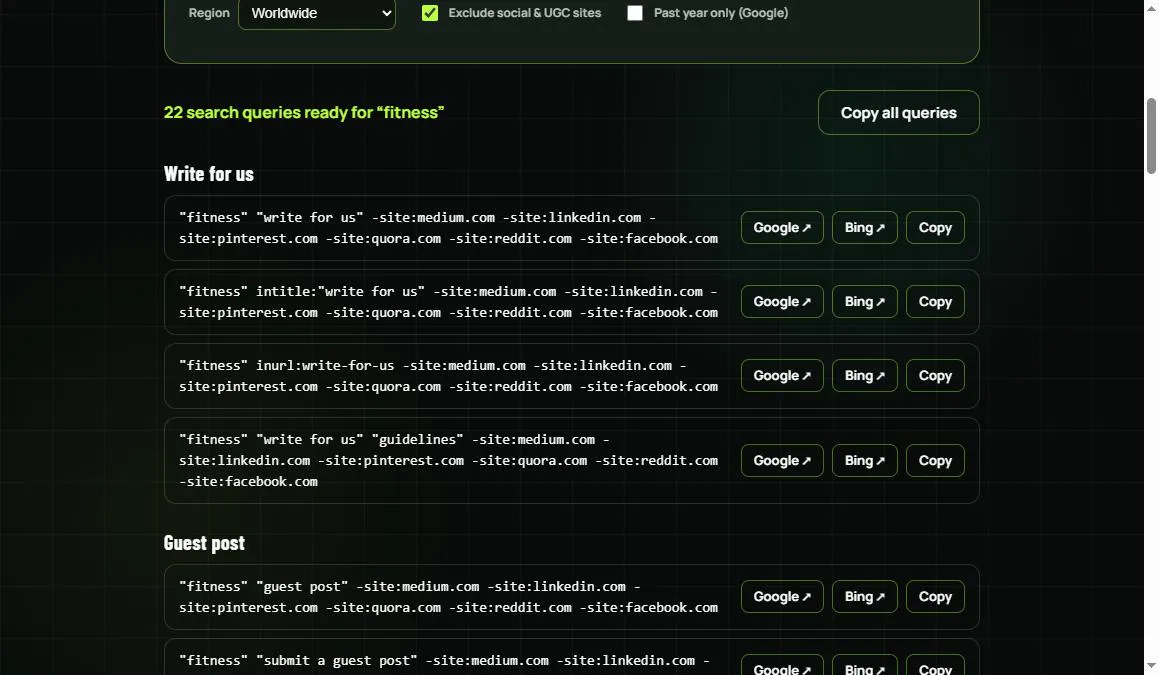Uncheck Exclude social & UGC sites

(429, 13)
